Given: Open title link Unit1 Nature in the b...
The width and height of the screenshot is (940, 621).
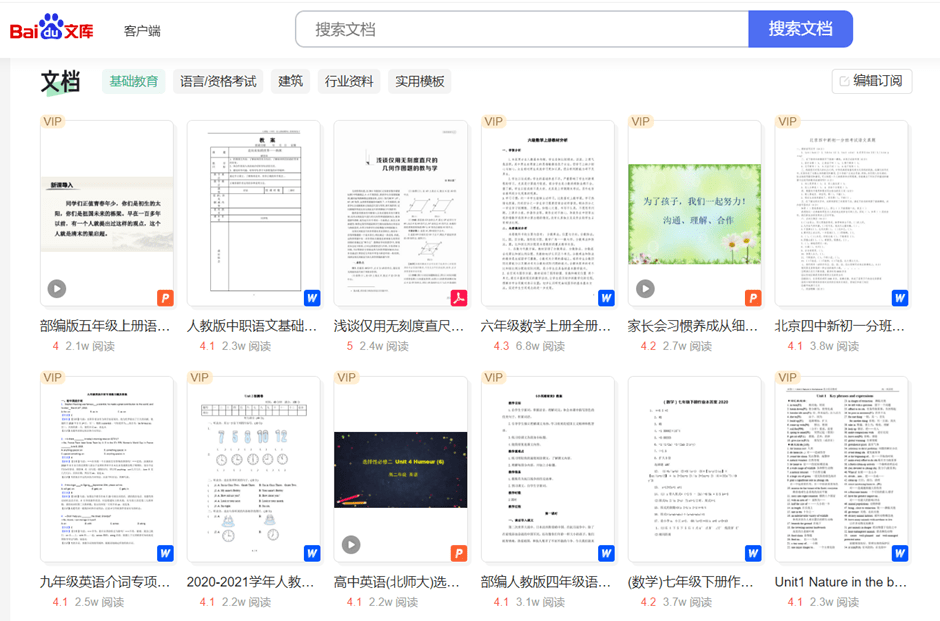Looking at the screenshot, I should tap(840, 582).
